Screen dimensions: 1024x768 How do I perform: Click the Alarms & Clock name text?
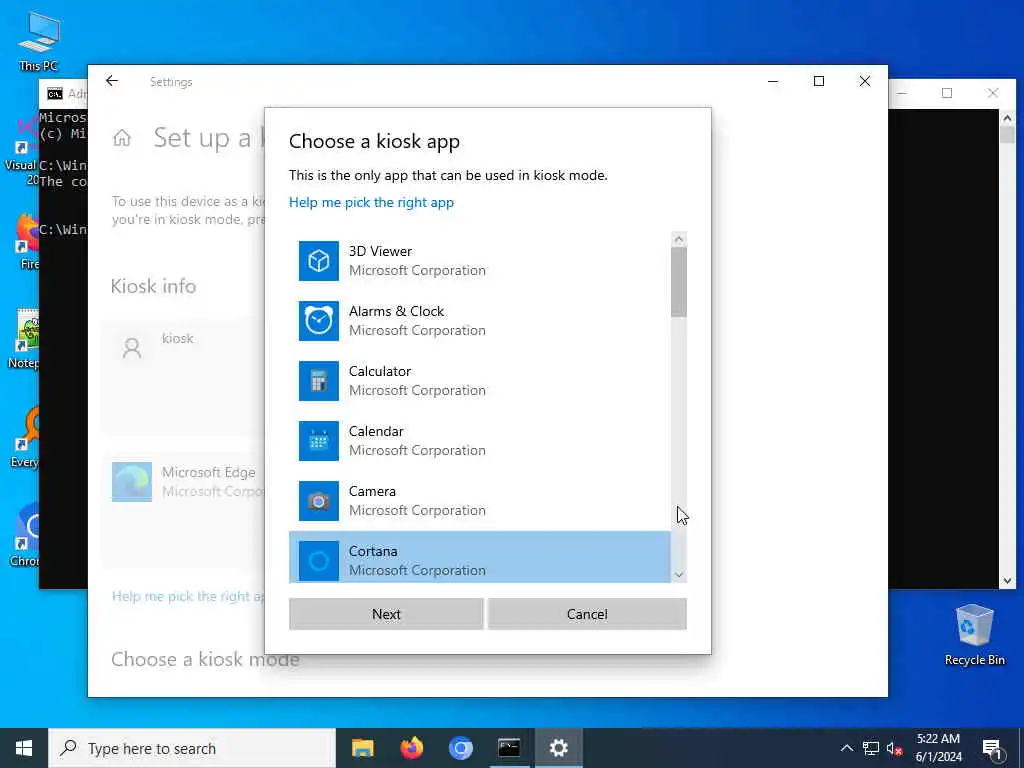point(396,312)
